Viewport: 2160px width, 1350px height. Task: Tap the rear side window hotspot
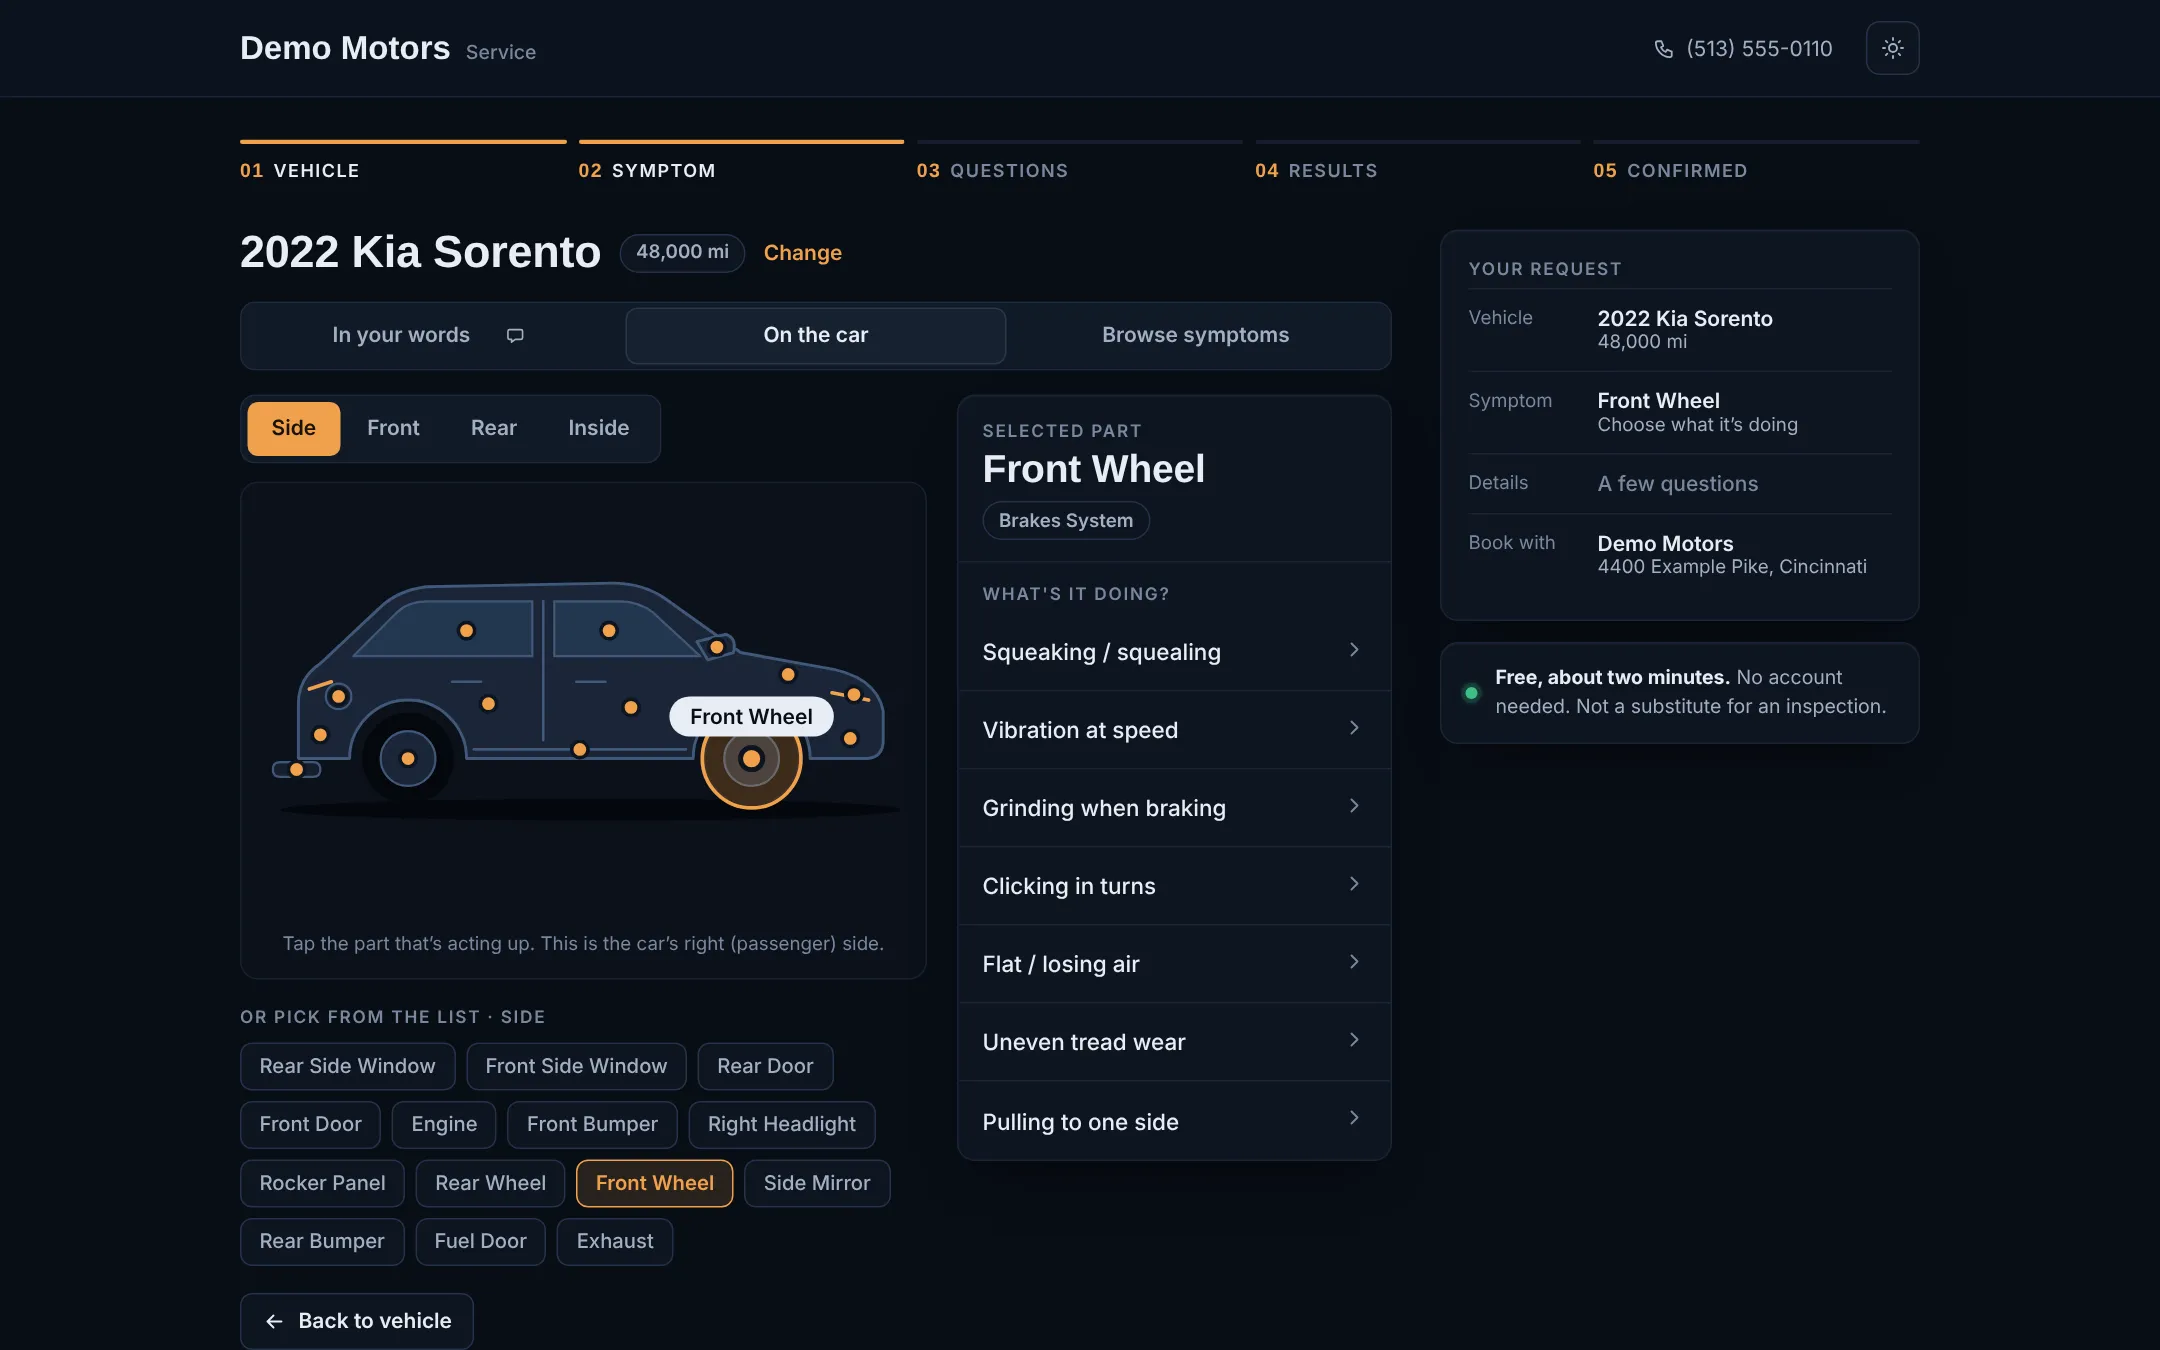(x=466, y=631)
